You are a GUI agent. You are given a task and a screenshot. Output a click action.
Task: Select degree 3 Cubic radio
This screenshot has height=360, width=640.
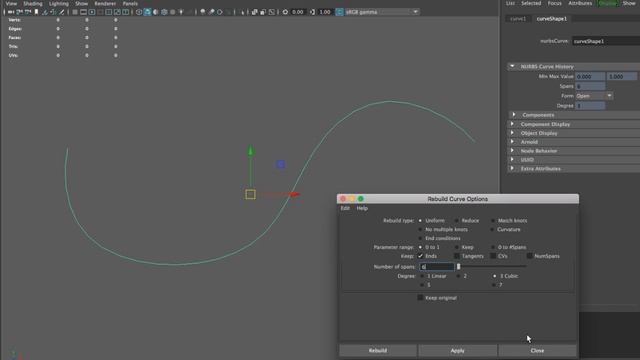click(495, 276)
